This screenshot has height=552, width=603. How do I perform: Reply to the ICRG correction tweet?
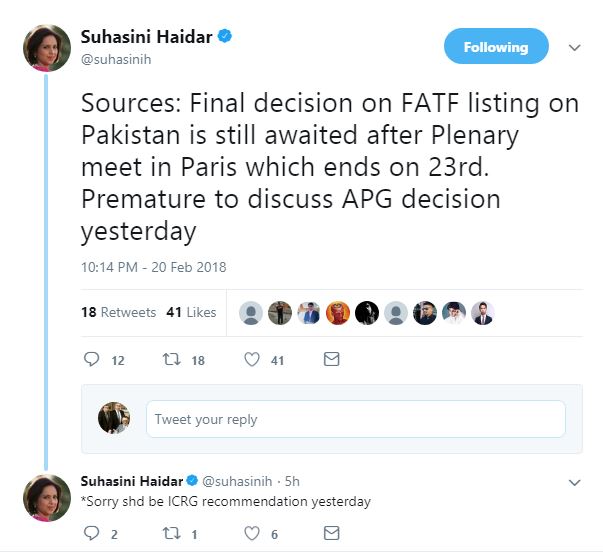[90, 534]
